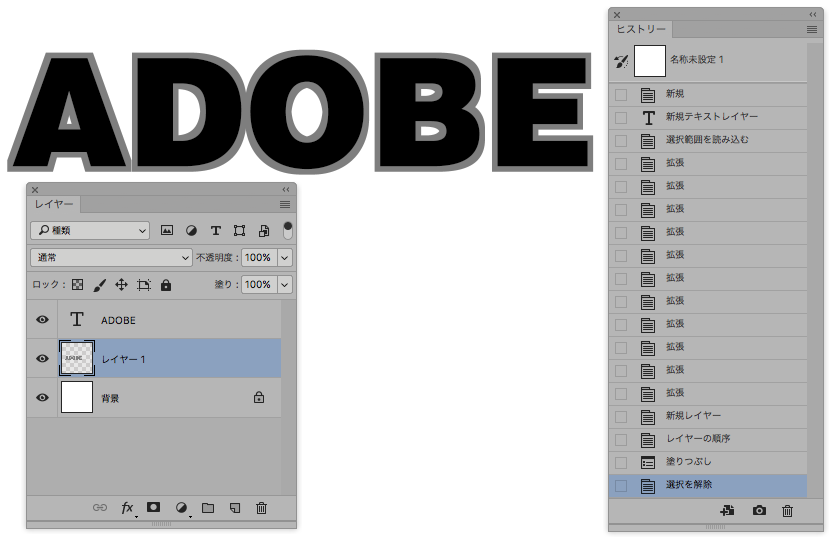Open the 塗り fill slider arrow
The width and height of the screenshot is (830, 538).
285,284
